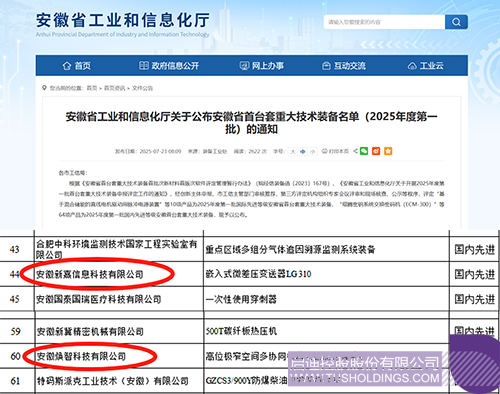Image resolution: width=500 pixels, height=394 pixels.
Task: Click the 首页 breadcrumb link
Action: [92, 88]
